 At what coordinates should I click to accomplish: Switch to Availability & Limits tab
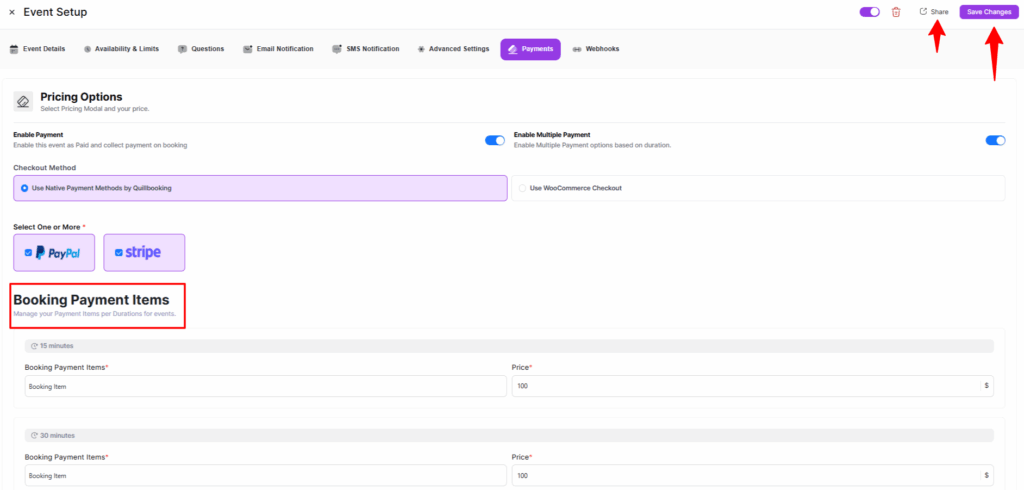(x=124, y=49)
